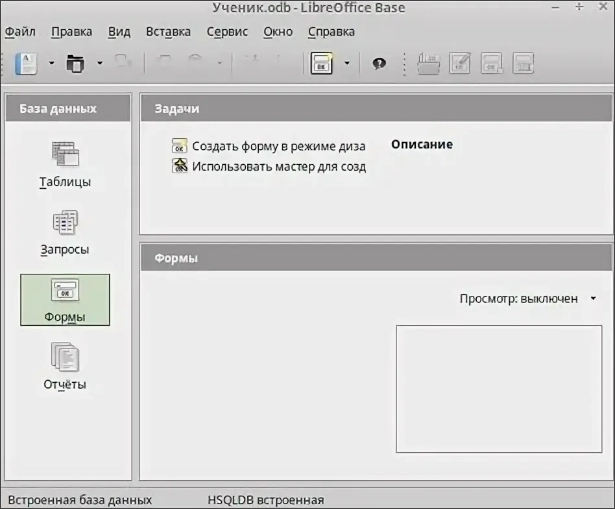The width and height of the screenshot is (615, 509).
Task: Click Создать форму в режиме дизайна task
Action: coord(269,146)
